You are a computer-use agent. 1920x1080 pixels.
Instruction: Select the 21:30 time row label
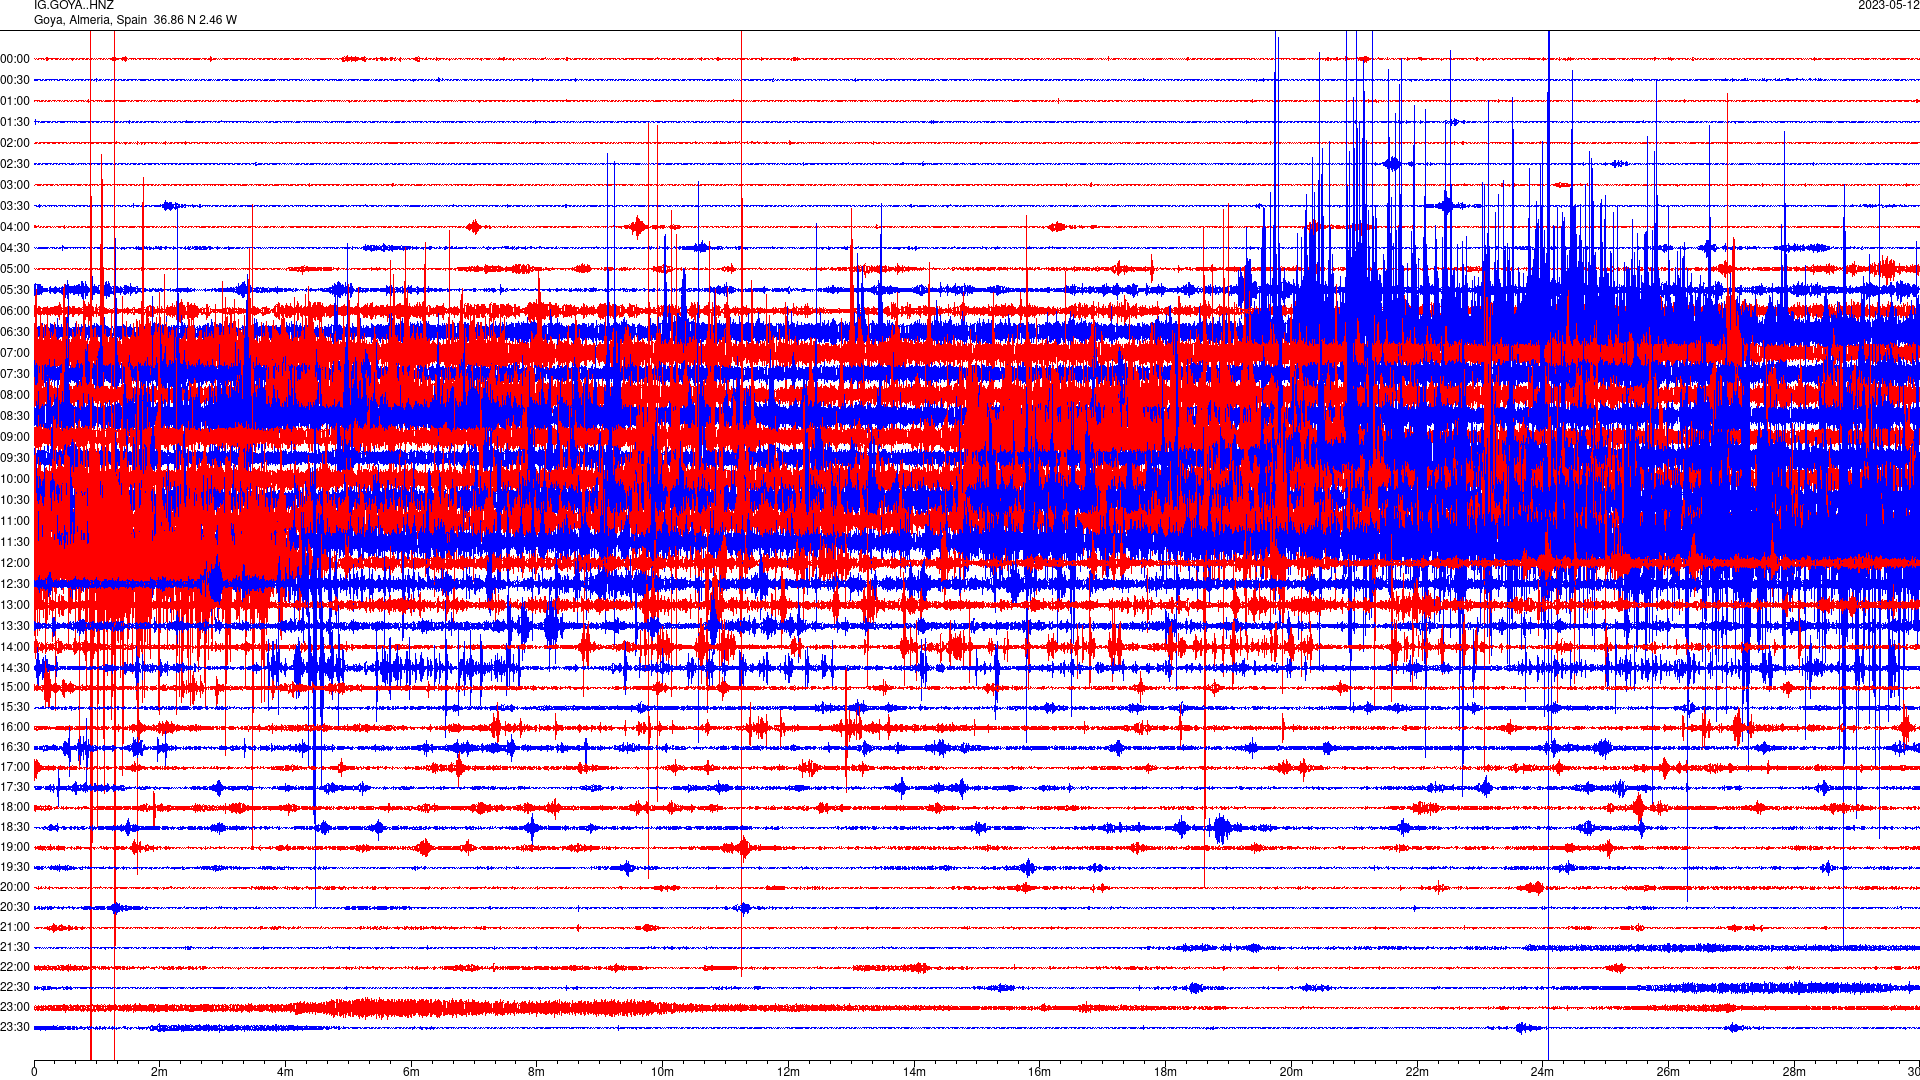point(15,947)
